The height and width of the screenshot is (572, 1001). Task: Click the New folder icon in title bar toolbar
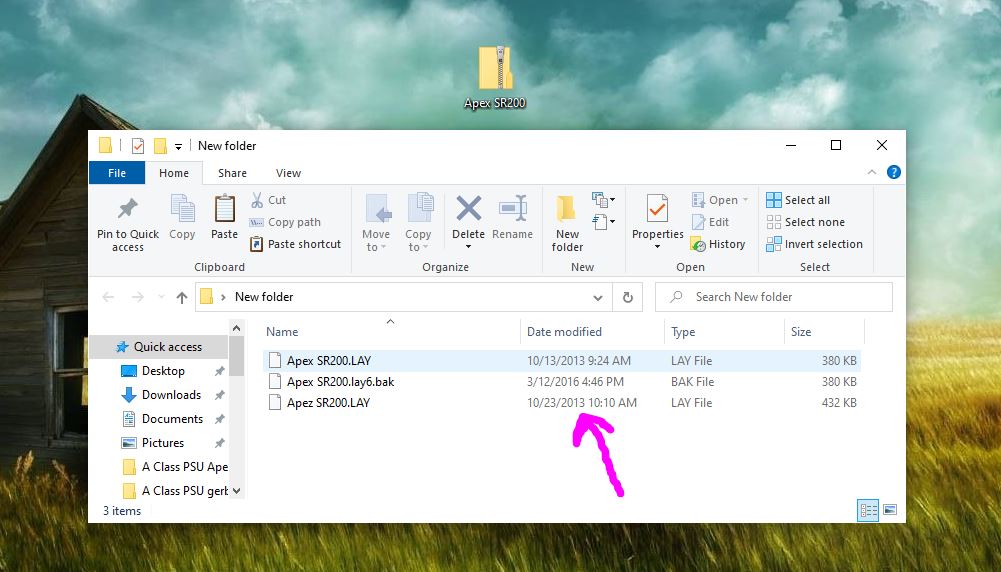point(160,146)
